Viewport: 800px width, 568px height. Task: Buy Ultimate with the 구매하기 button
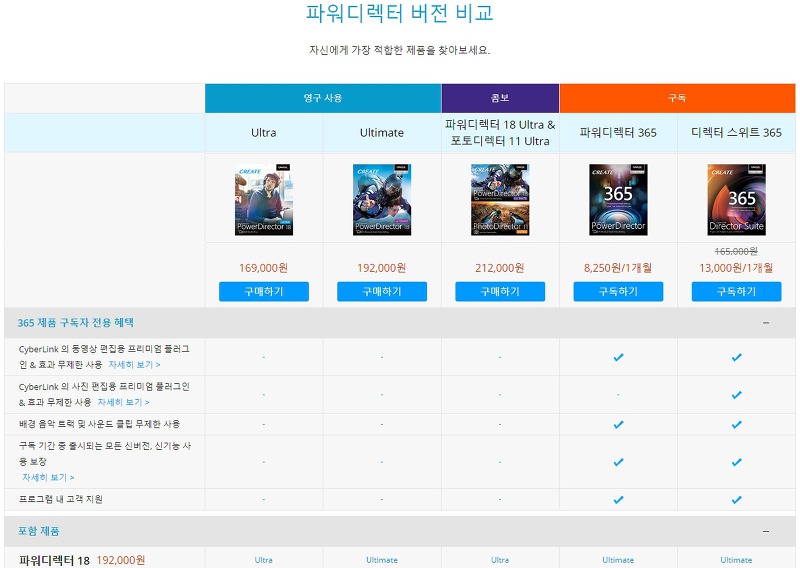click(x=382, y=291)
